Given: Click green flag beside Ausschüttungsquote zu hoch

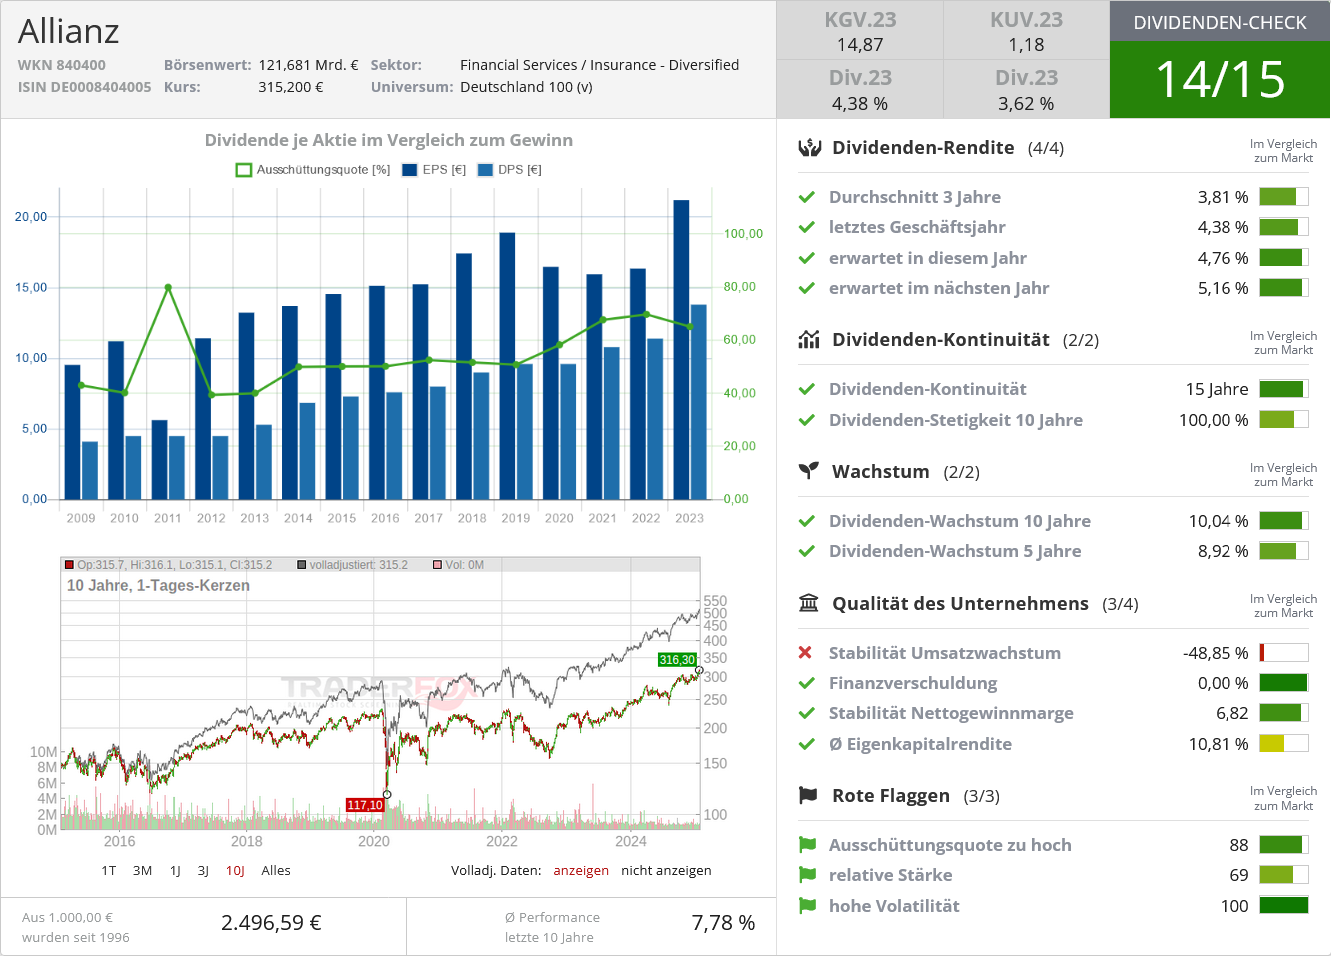Looking at the screenshot, I should point(808,845).
